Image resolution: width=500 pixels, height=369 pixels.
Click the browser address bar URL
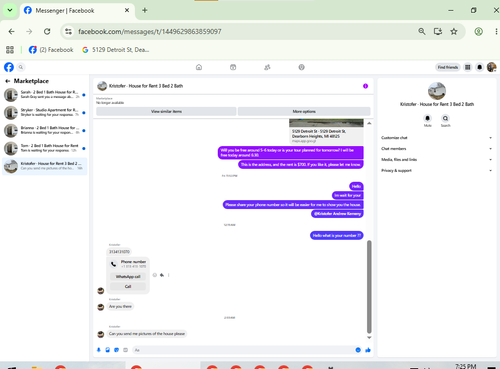(150, 32)
